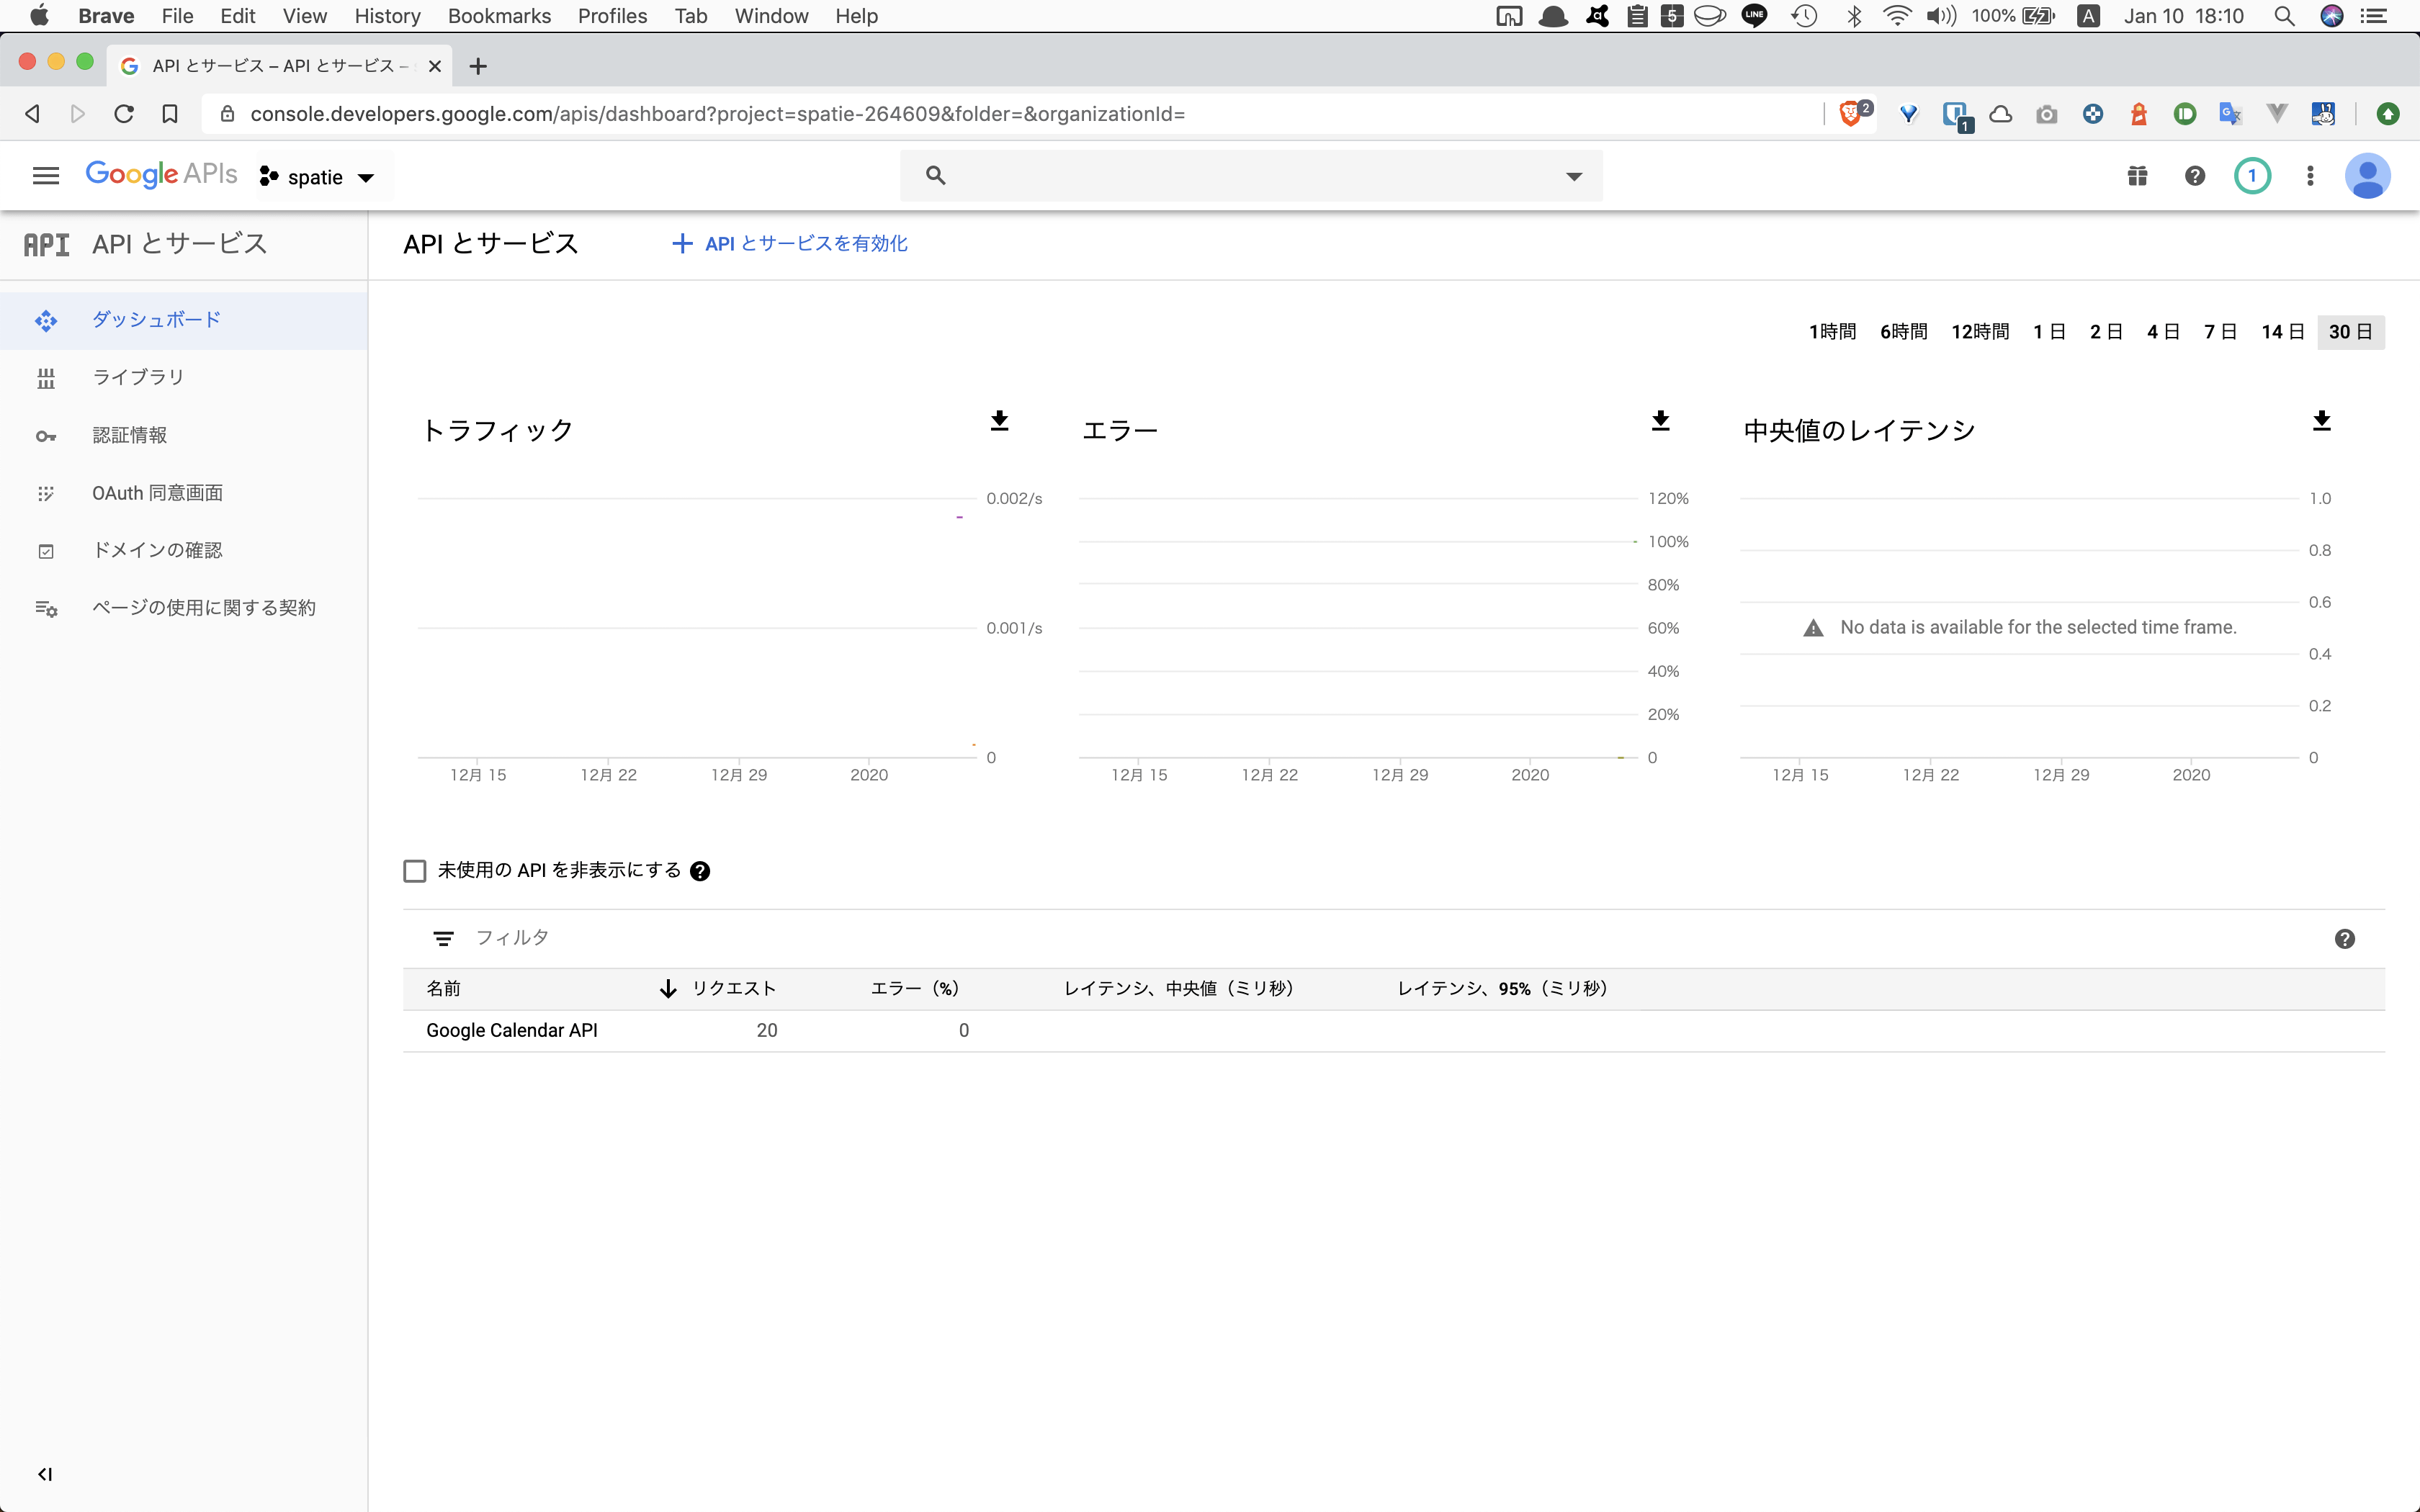The width and height of the screenshot is (2420, 1512).
Task: Open the spatie project selector dropdown
Action: point(318,176)
